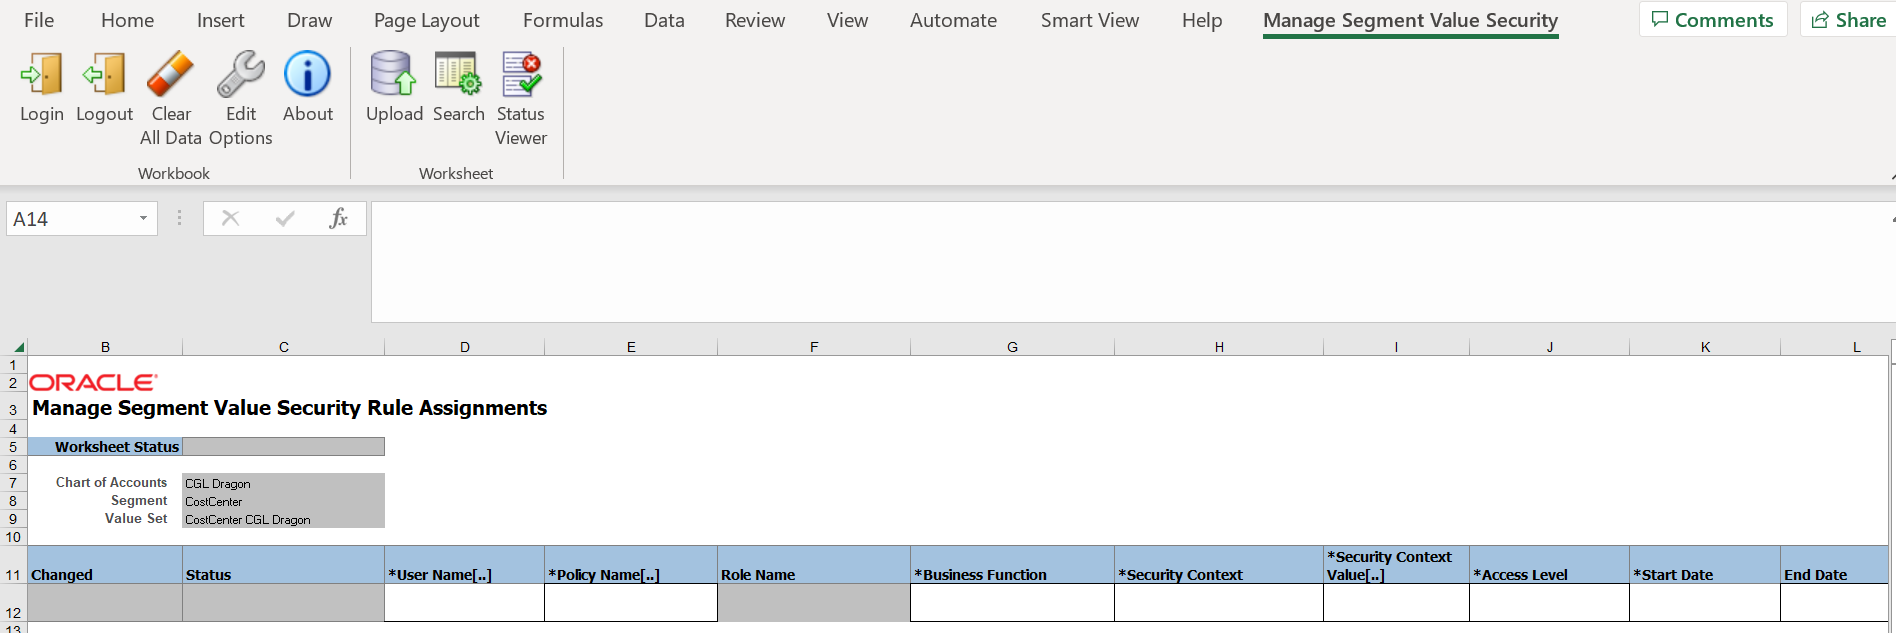Screen dimensions: 1896x633
Task: Click the Oracle logo
Action: pyautogui.click(x=93, y=382)
